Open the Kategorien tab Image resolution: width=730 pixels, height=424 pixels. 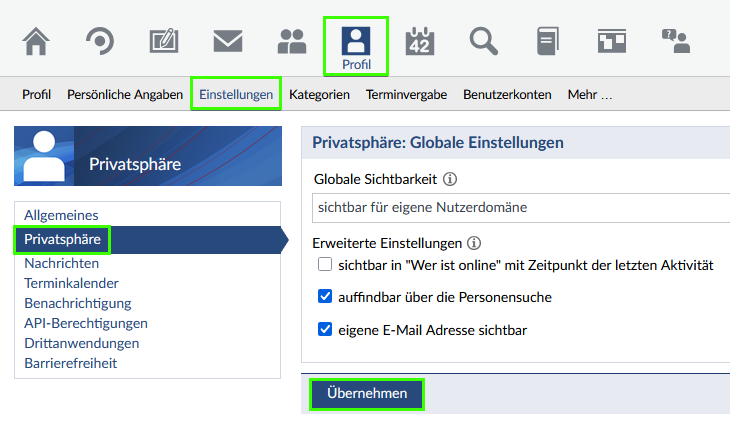pyautogui.click(x=319, y=95)
